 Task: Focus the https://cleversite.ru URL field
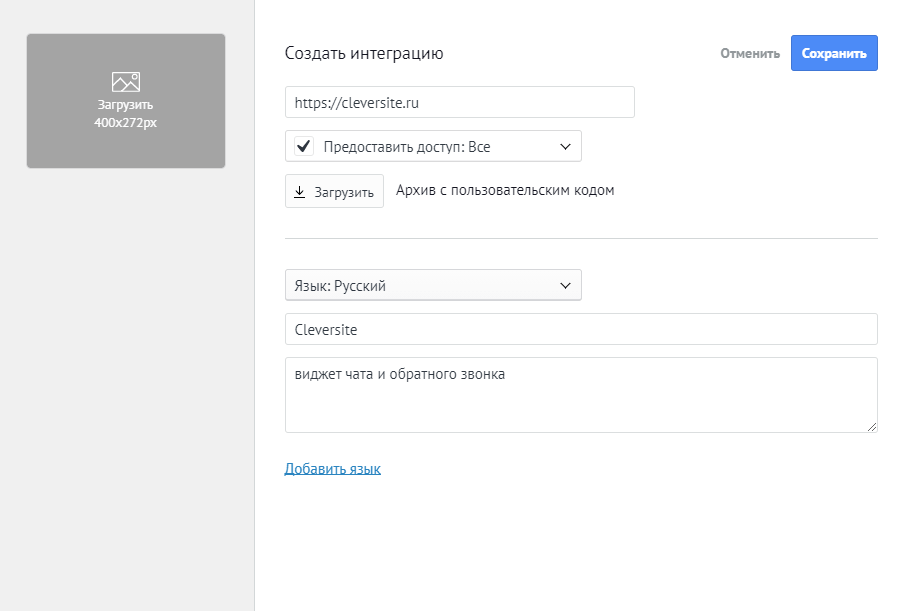(x=460, y=103)
